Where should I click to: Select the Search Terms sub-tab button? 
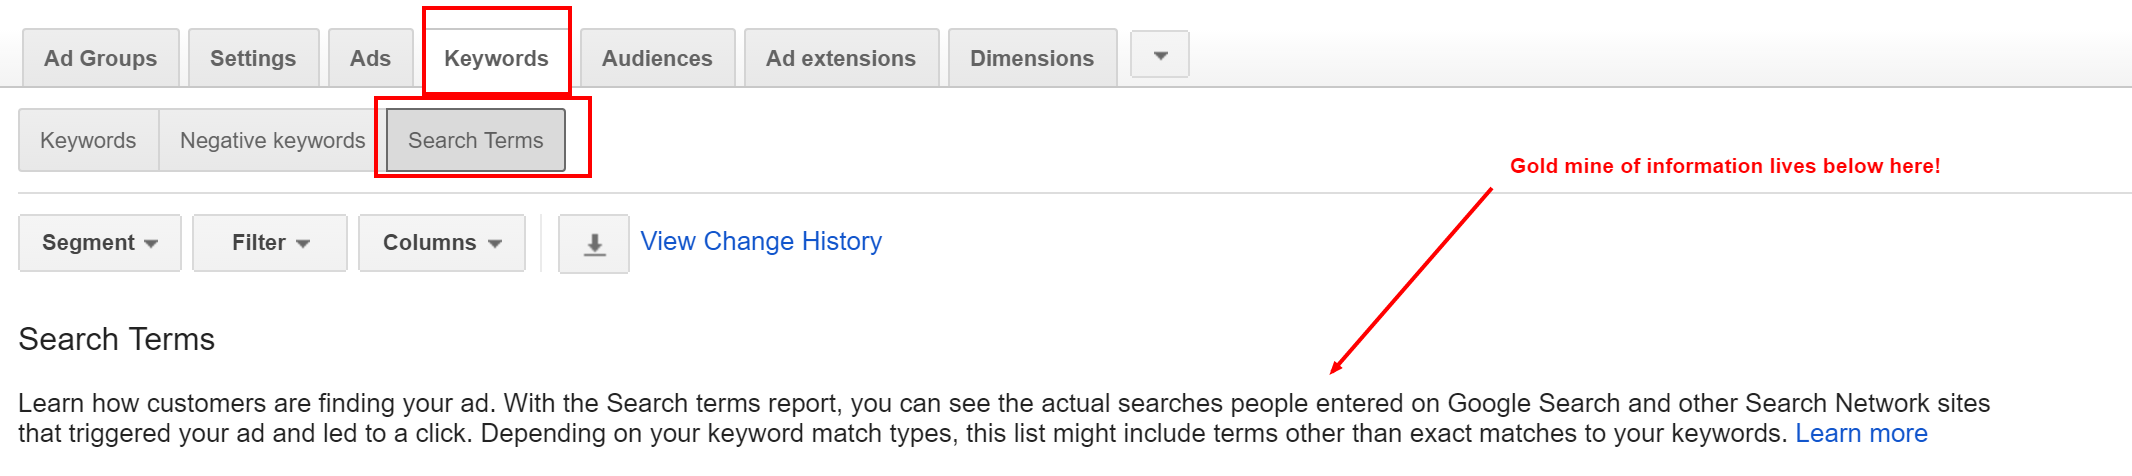tap(476, 140)
